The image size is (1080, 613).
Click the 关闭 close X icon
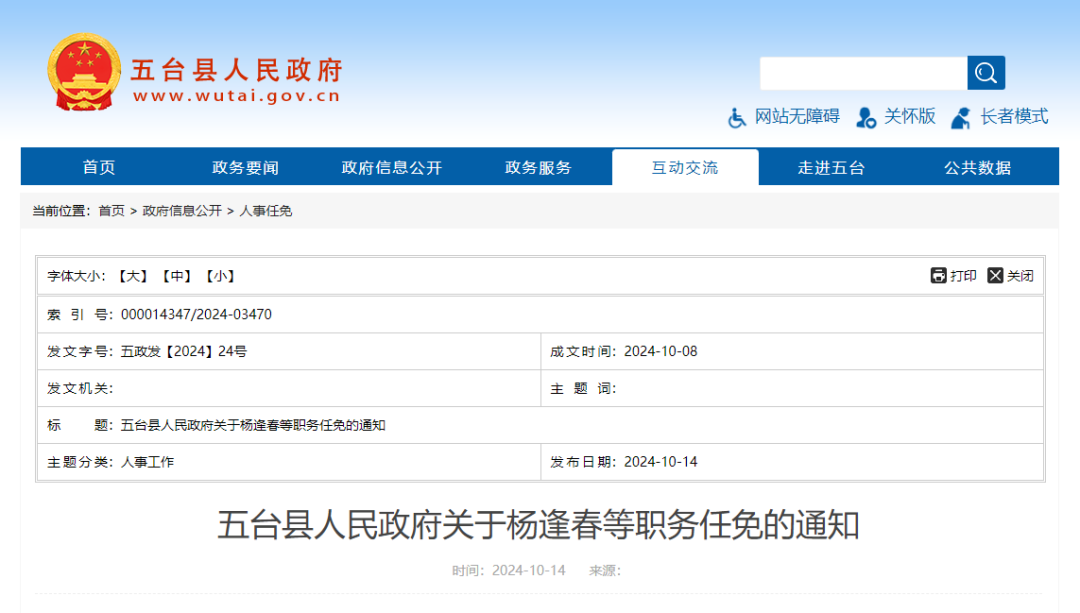pyautogui.click(x=995, y=275)
